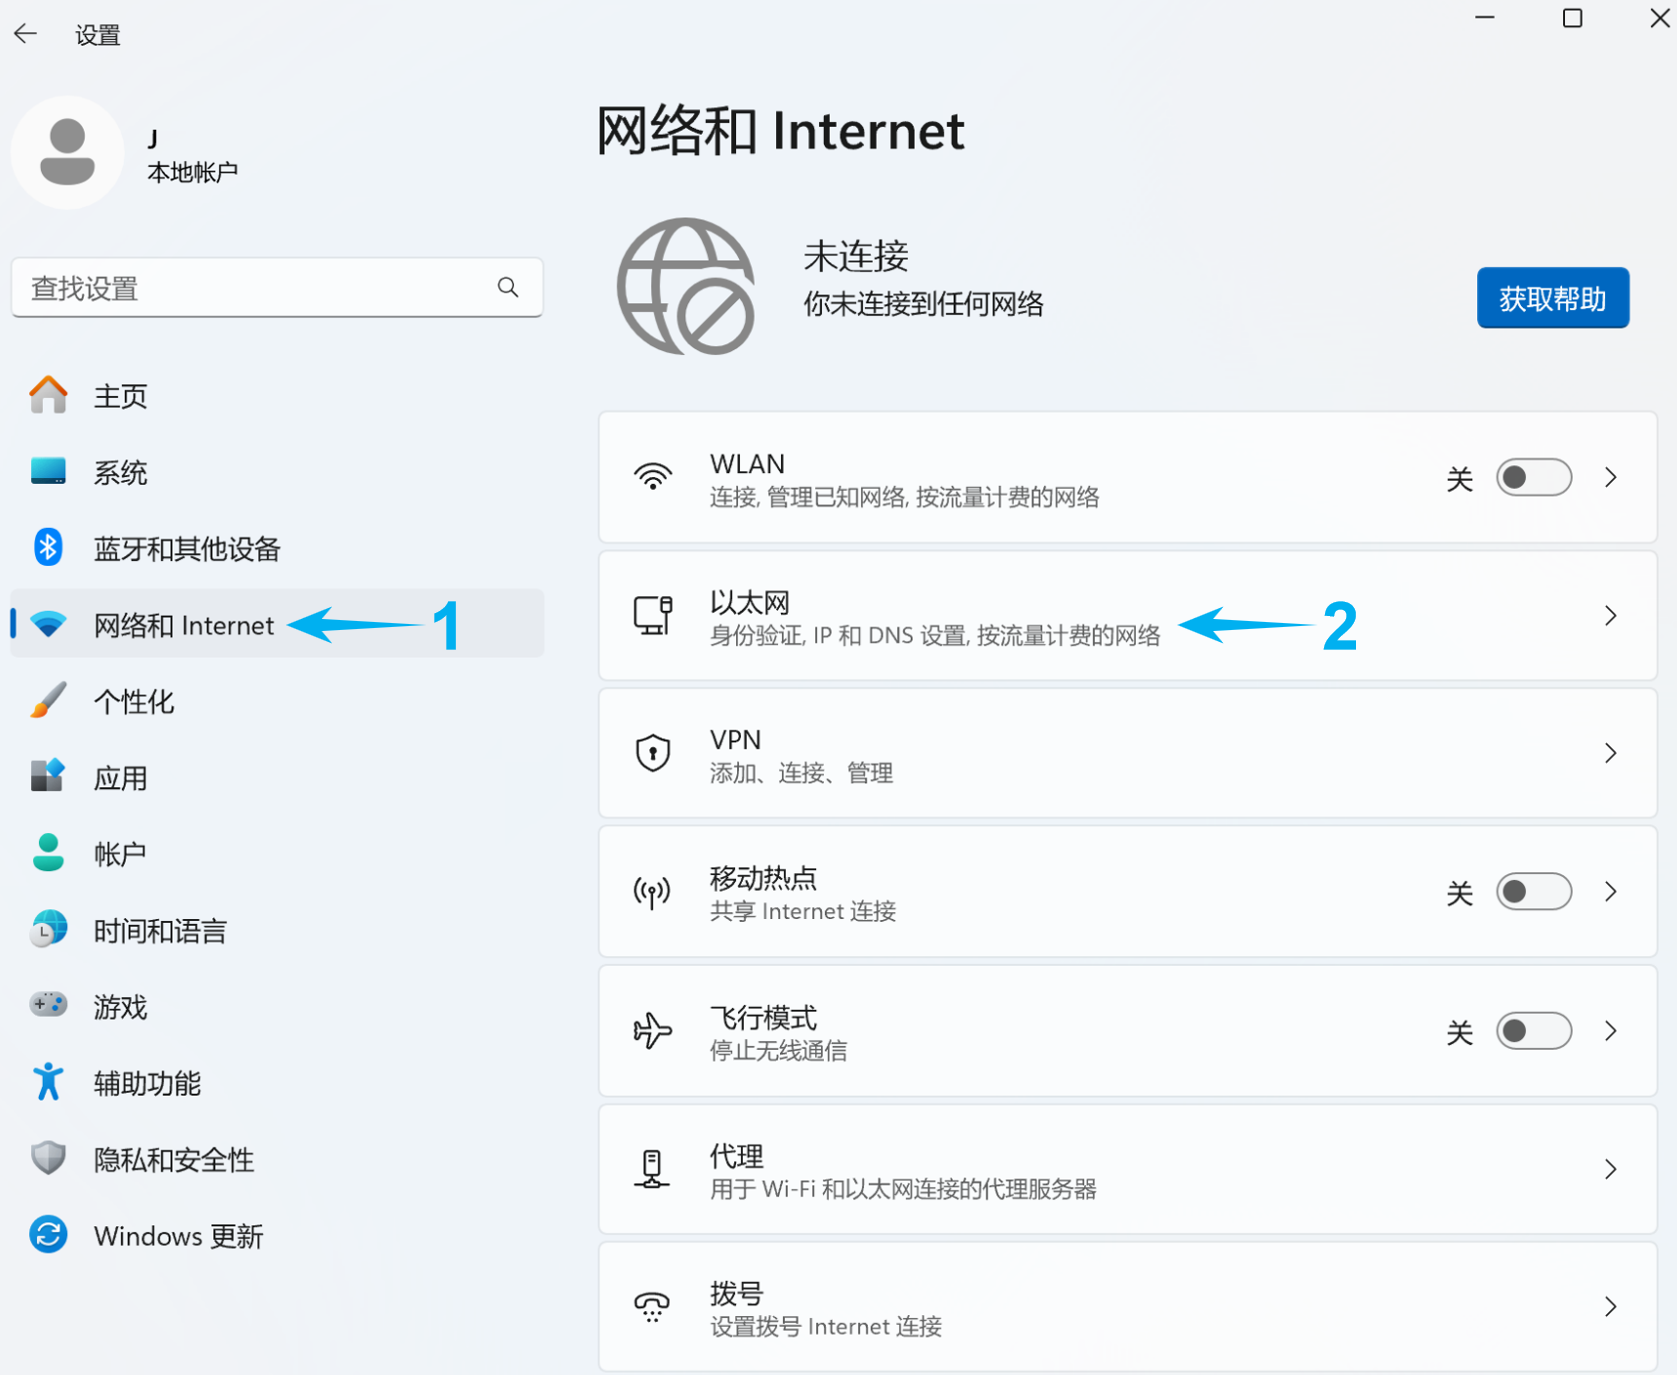Click the 获取帮助 button
Image resolution: width=1677 pixels, height=1375 pixels.
(1552, 298)
